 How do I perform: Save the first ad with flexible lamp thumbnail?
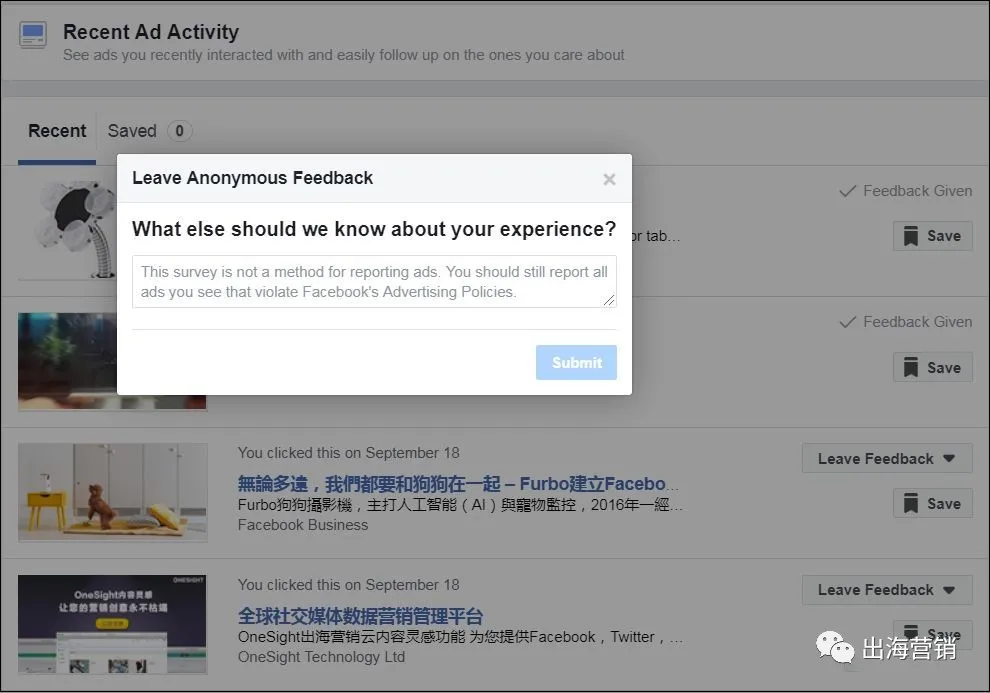tap(932, 236)
